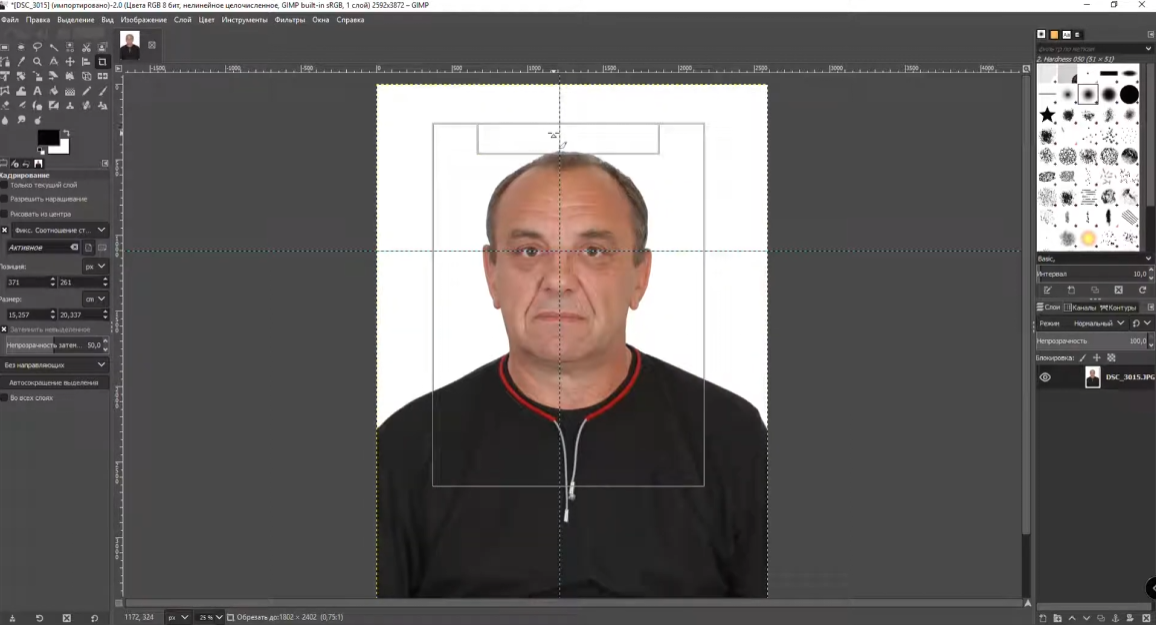Toggle the Фикс. Соотношение checkbox
Viewport: 1156px width, 625px height.
pos(4,230)
